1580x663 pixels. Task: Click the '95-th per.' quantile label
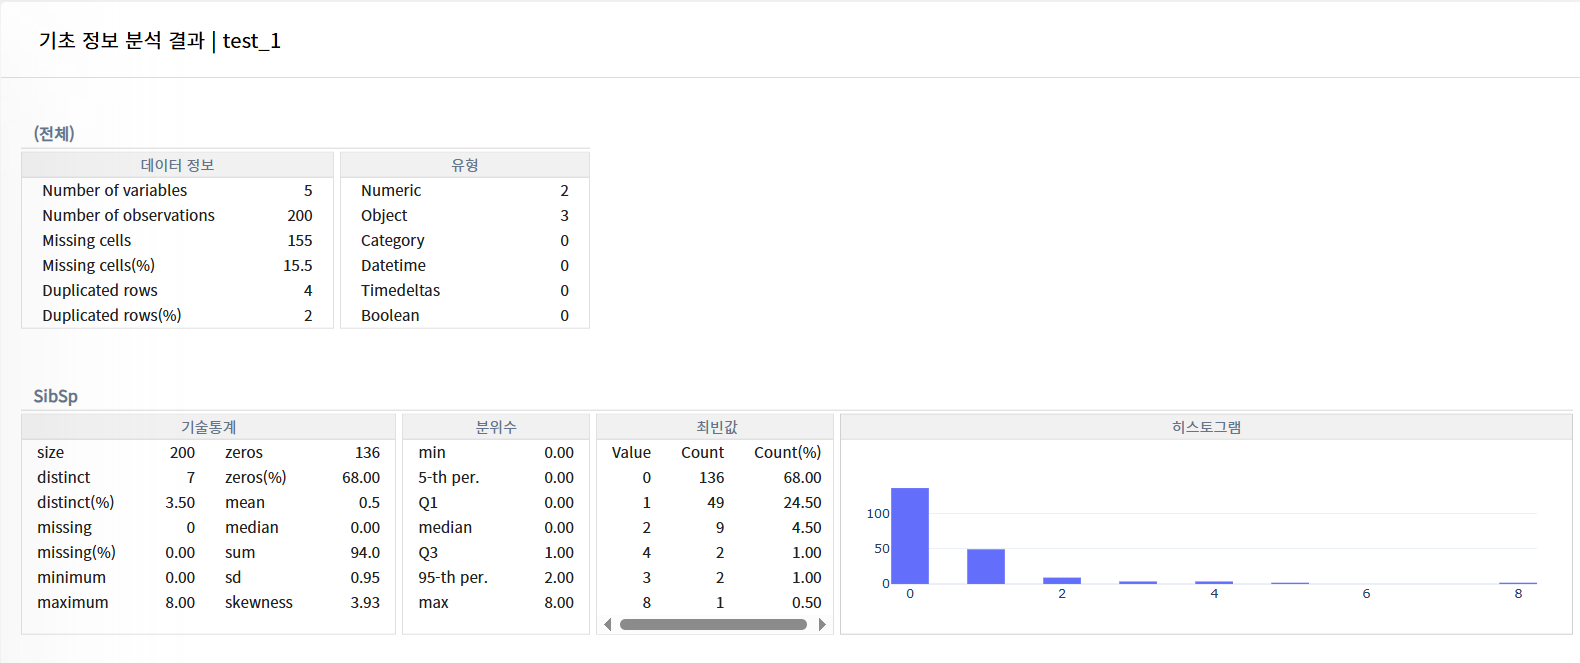tap(453, 577)
